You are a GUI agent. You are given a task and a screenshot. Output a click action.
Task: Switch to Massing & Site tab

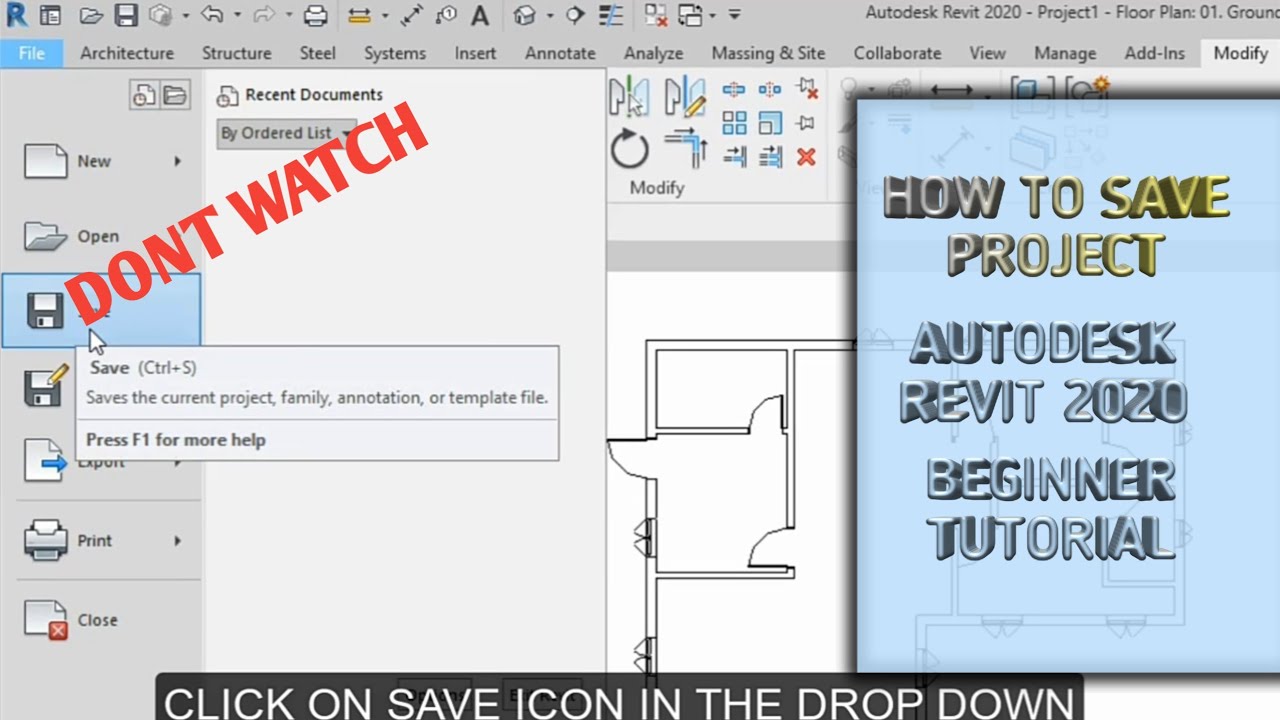(x=768, y=53)
